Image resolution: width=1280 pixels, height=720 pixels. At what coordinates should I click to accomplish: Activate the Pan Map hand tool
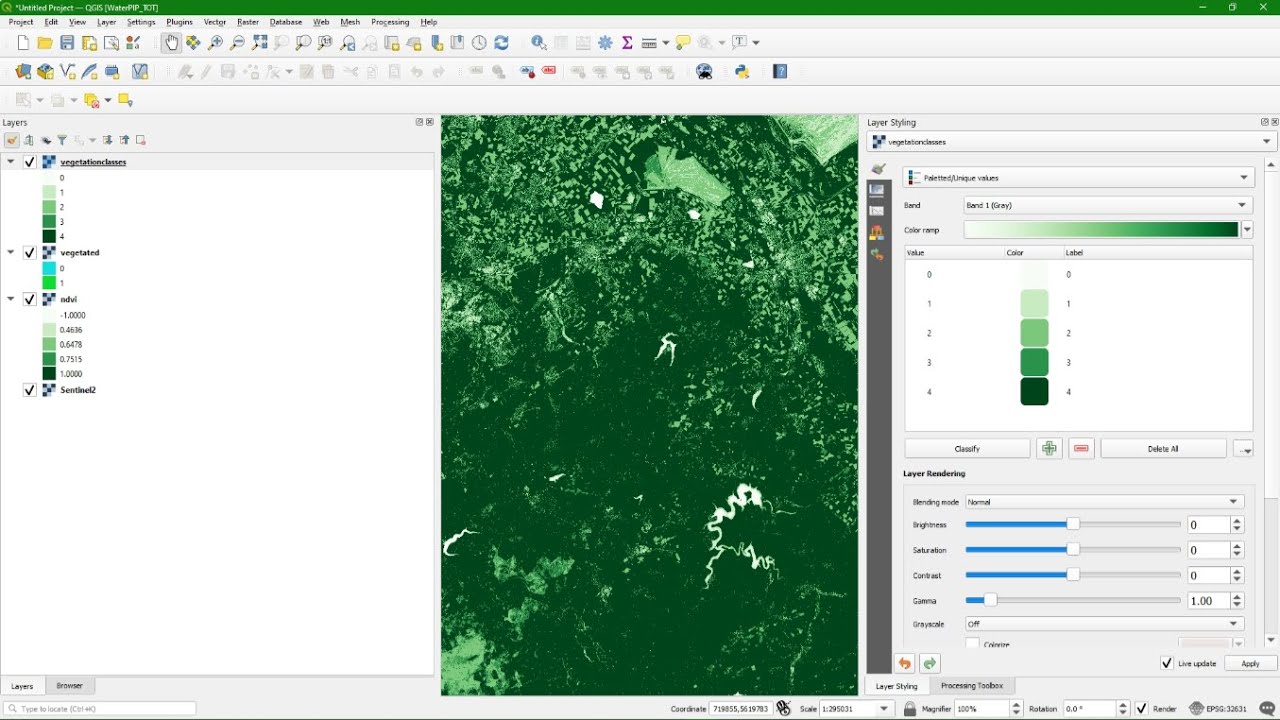171,42
